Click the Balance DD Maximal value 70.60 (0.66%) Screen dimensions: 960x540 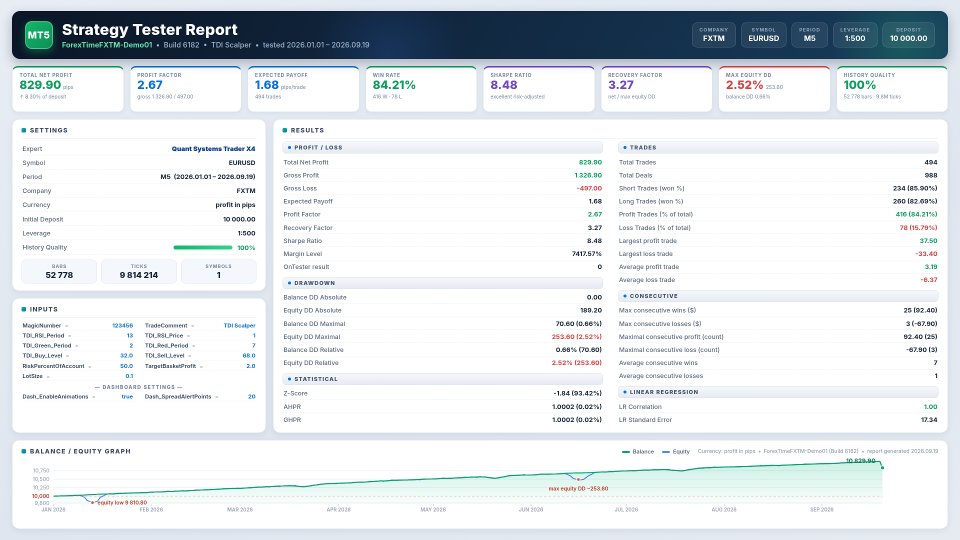point(579,323)
